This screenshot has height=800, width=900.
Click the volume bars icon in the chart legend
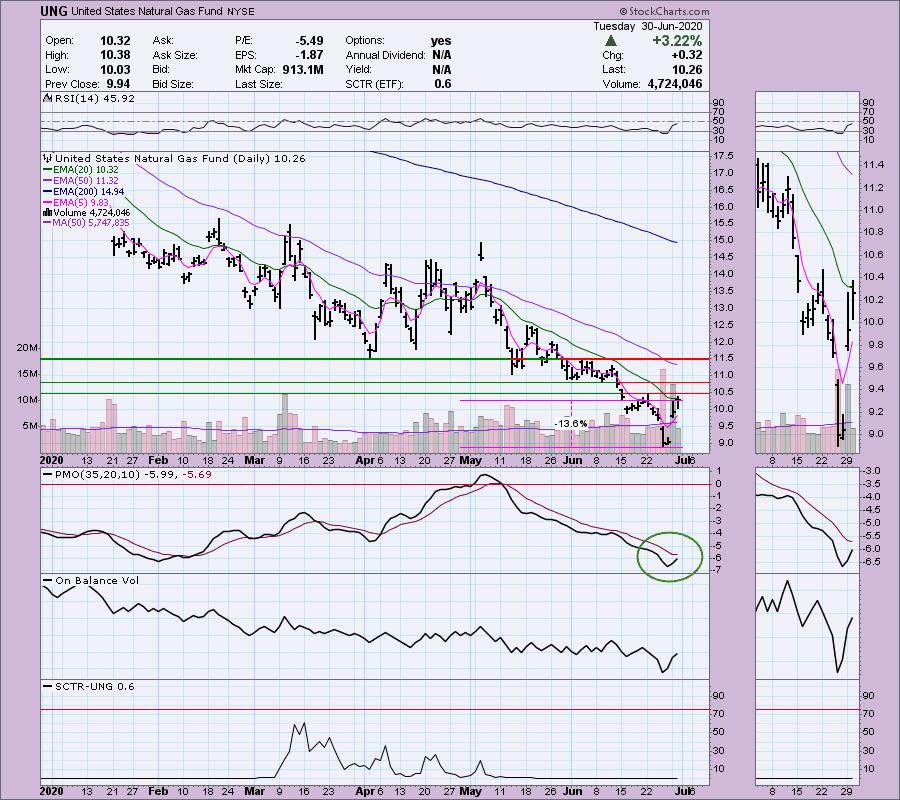pyautogui.click(x=48, y=213)
